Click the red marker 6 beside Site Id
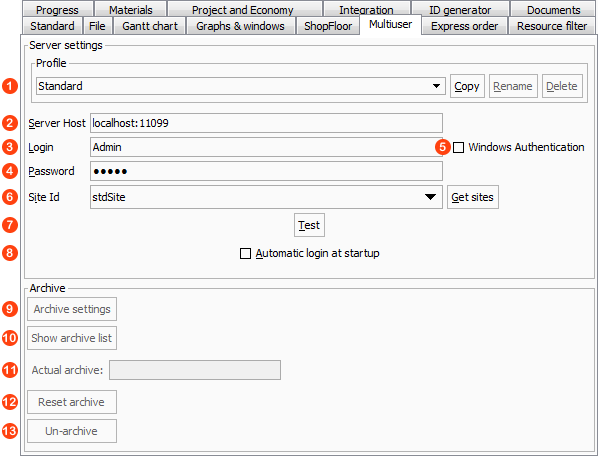 click(x=10, y=197)
